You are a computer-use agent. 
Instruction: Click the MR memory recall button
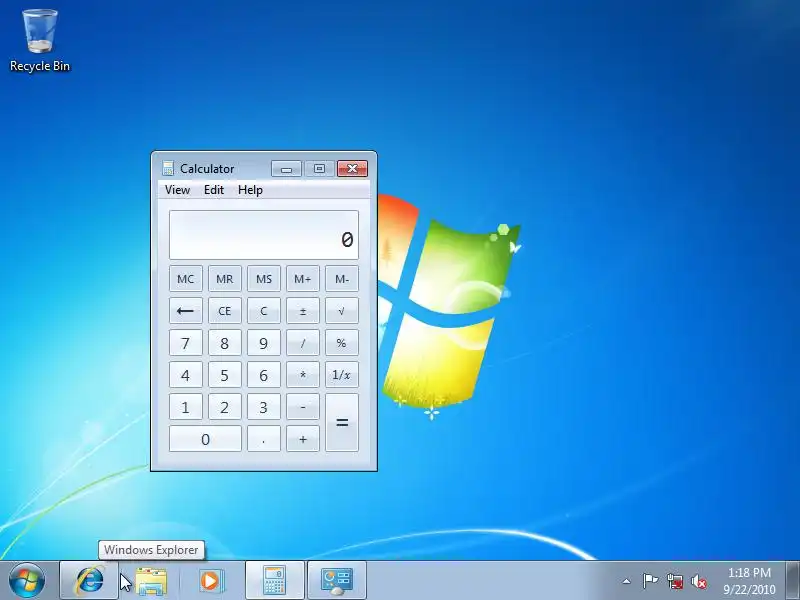[224, 279]
